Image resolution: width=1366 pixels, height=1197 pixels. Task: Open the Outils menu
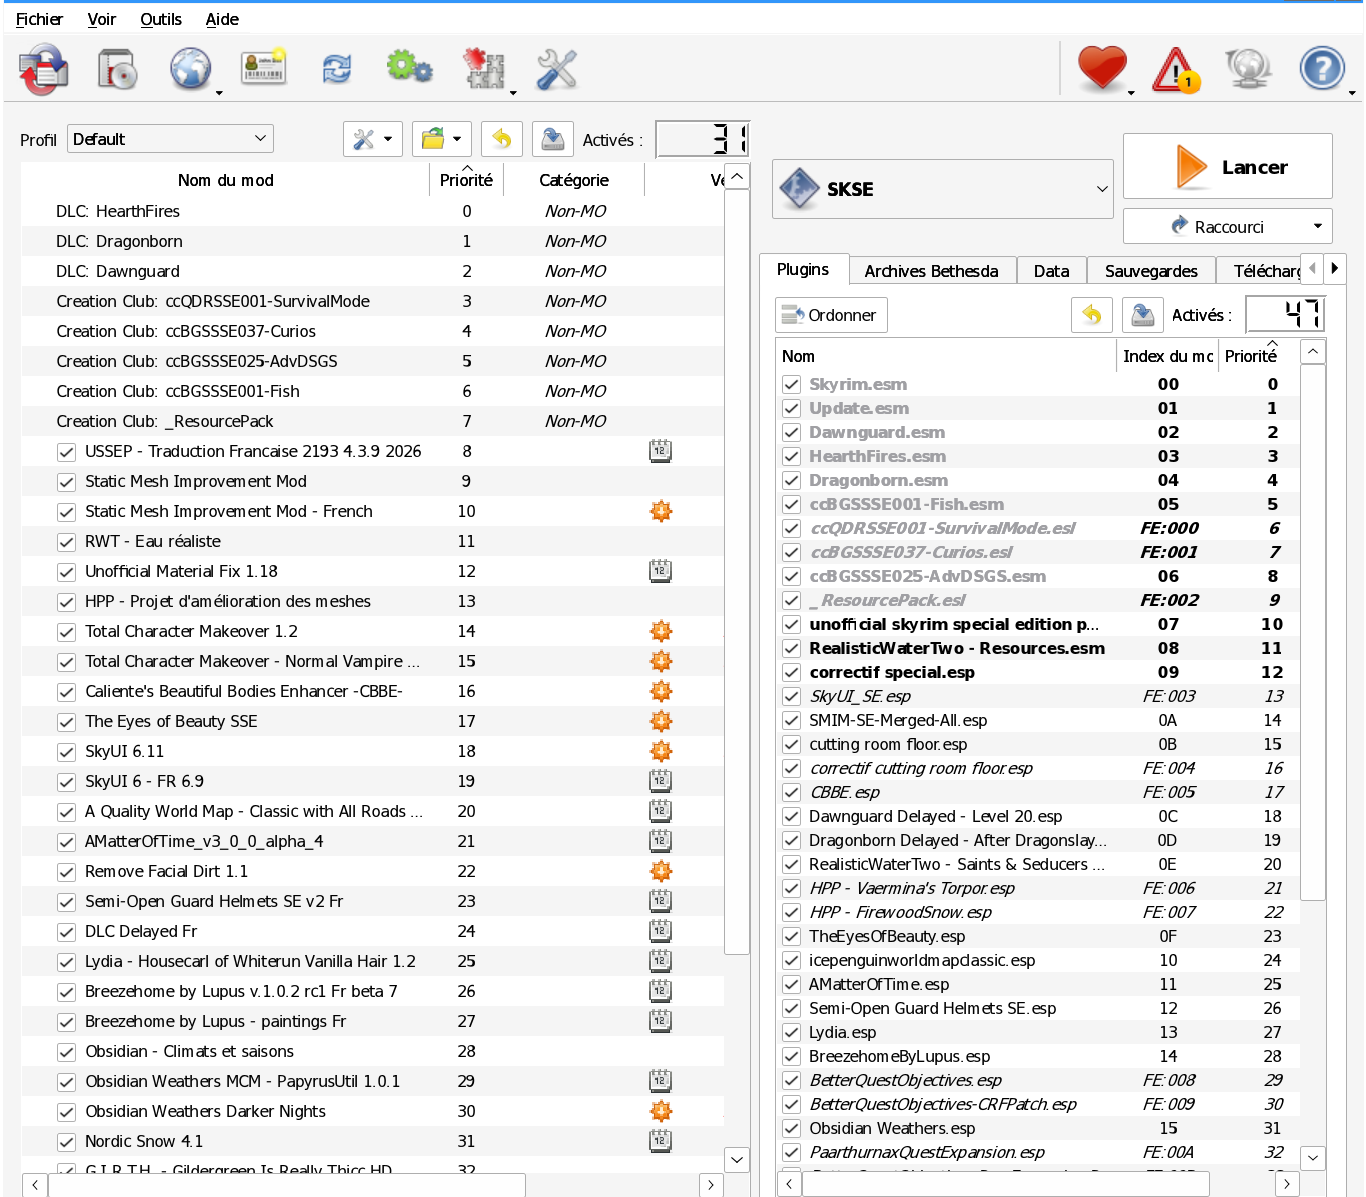(x=161, y=19)
